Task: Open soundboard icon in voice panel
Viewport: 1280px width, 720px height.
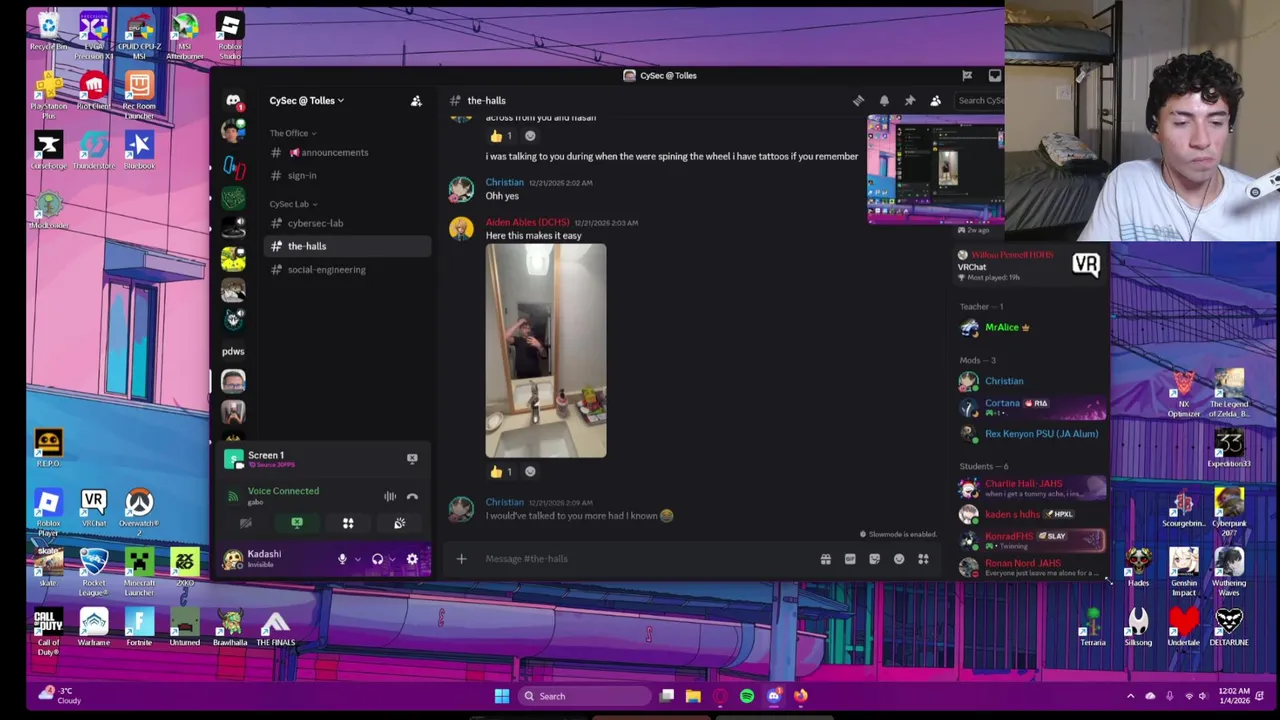Action: coord(399,523)
